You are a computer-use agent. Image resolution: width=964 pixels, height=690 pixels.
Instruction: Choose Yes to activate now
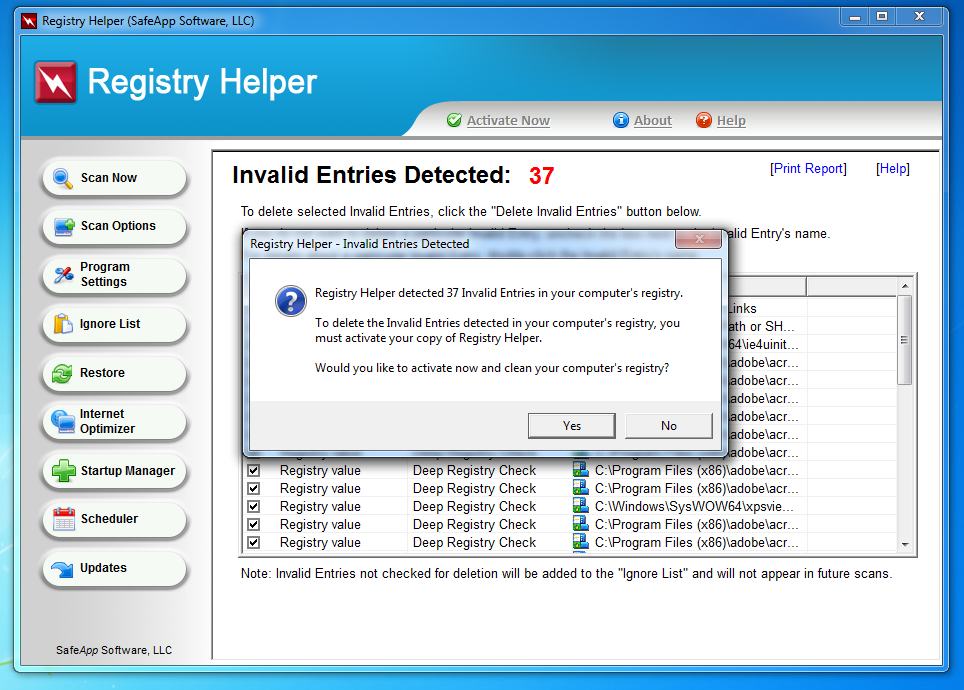572,426
